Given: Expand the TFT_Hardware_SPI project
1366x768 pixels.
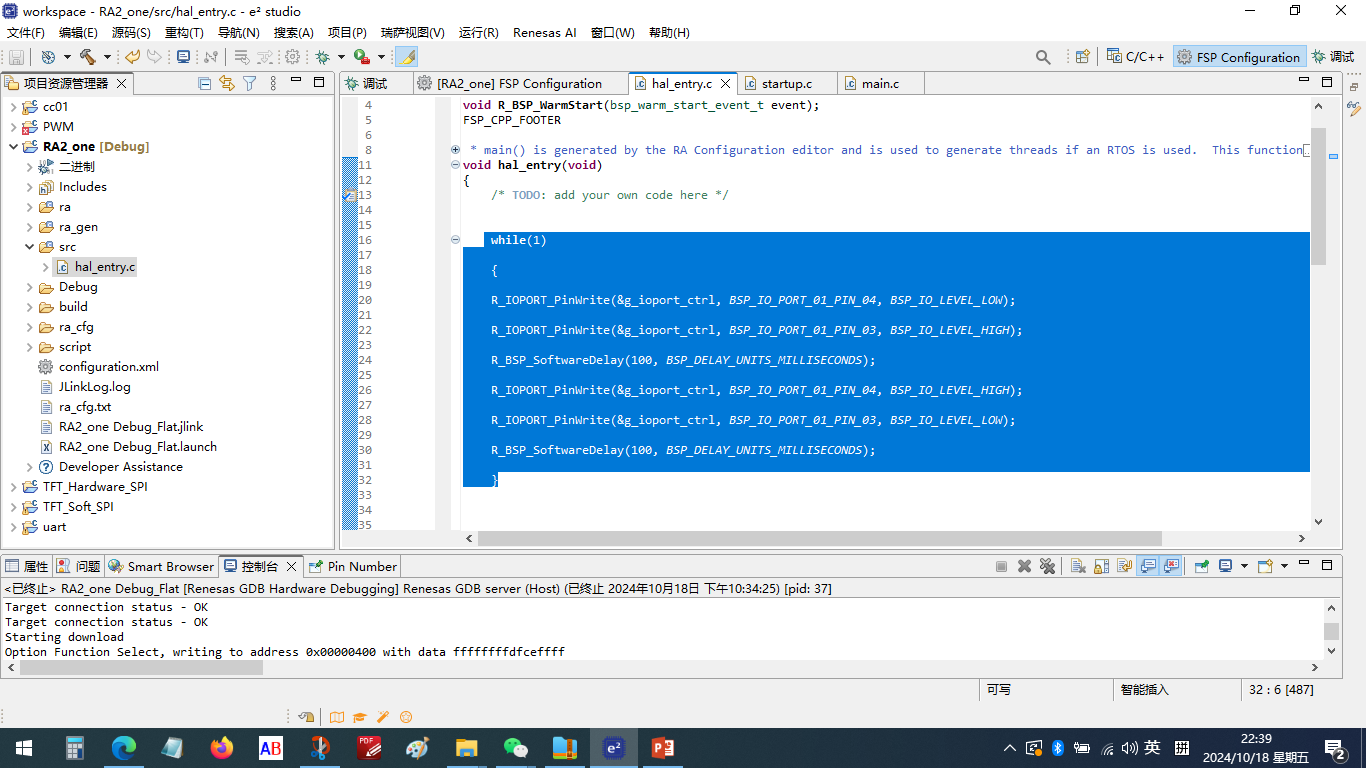Looking at the screenshot, I should pyautogui.click(x=13, y=486).
